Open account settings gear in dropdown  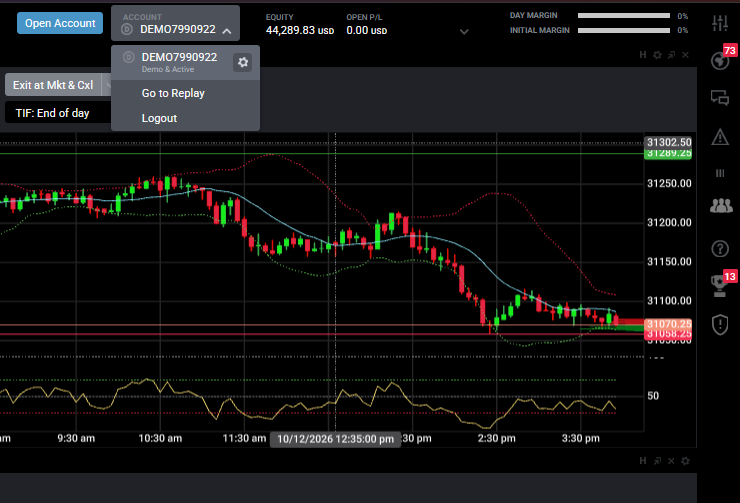tap(243, 62)
